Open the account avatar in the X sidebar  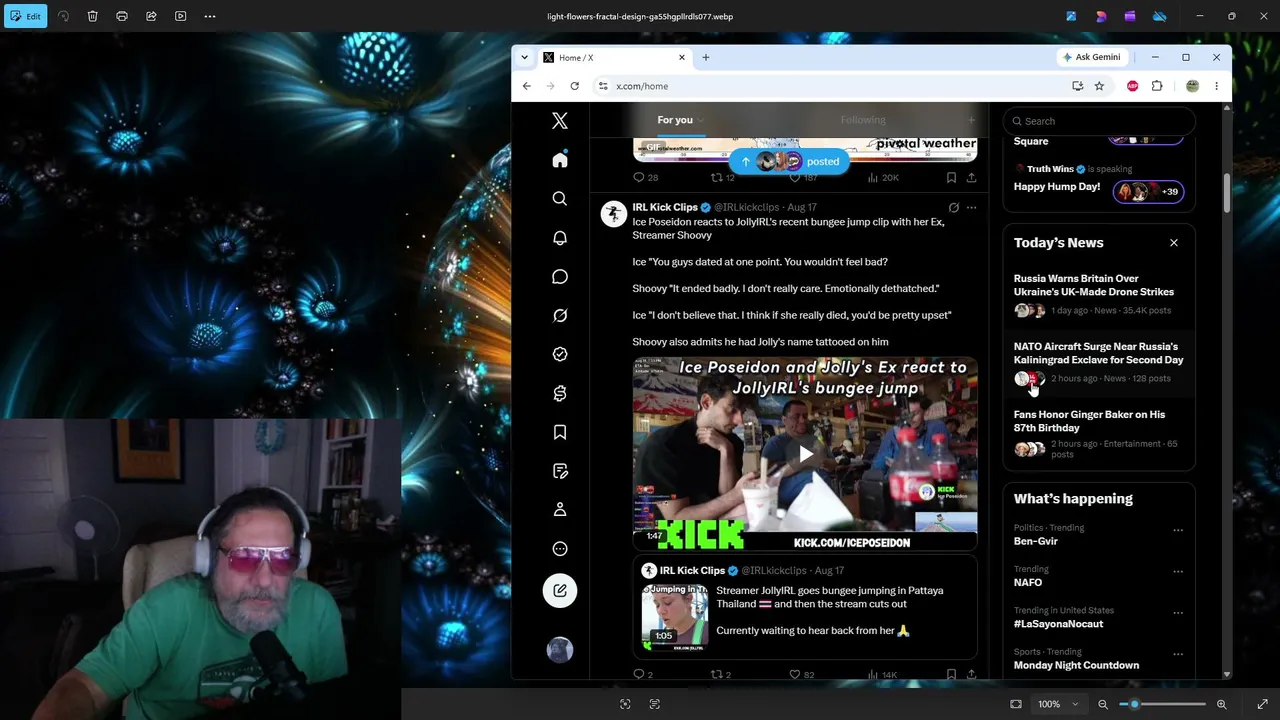pyautogui.click(x=560, y=650)
